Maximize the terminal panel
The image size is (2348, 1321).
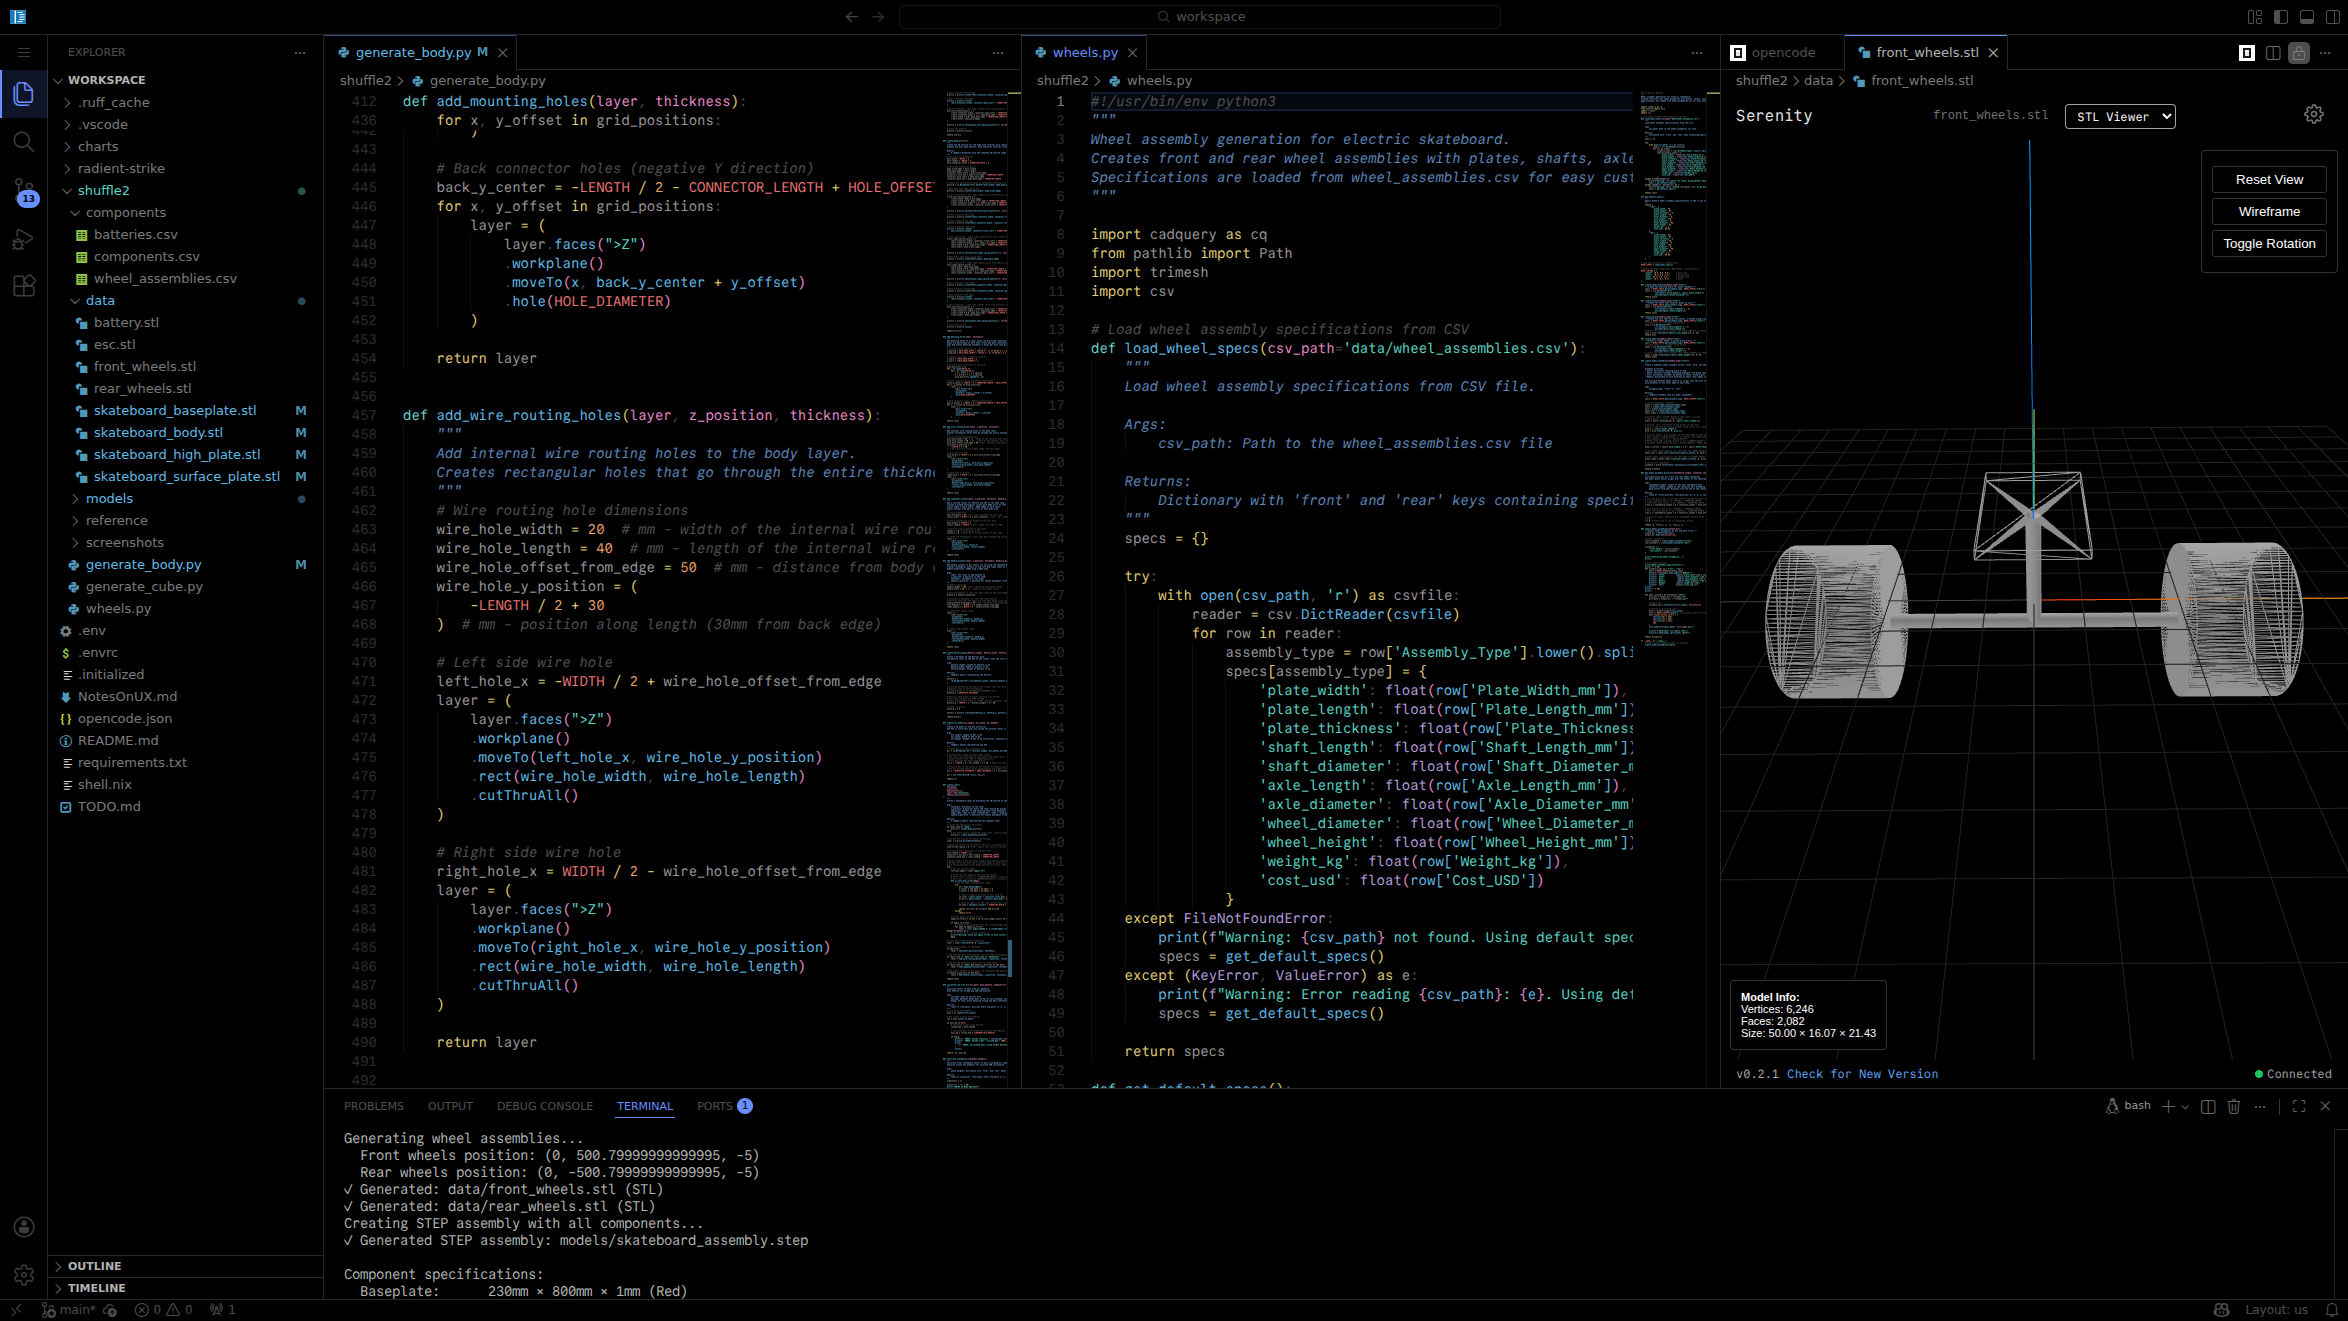point(2297,1106)
